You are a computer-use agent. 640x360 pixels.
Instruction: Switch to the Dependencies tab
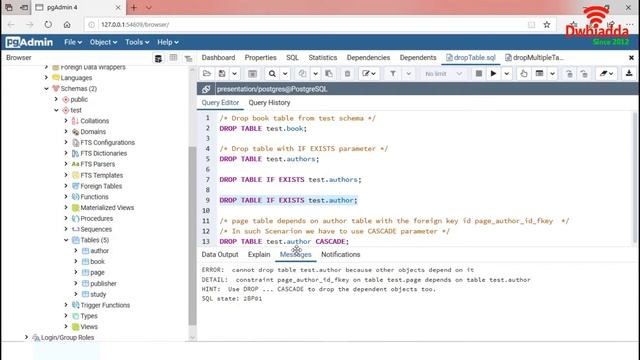pyautogui.click(x=368, y=58)
